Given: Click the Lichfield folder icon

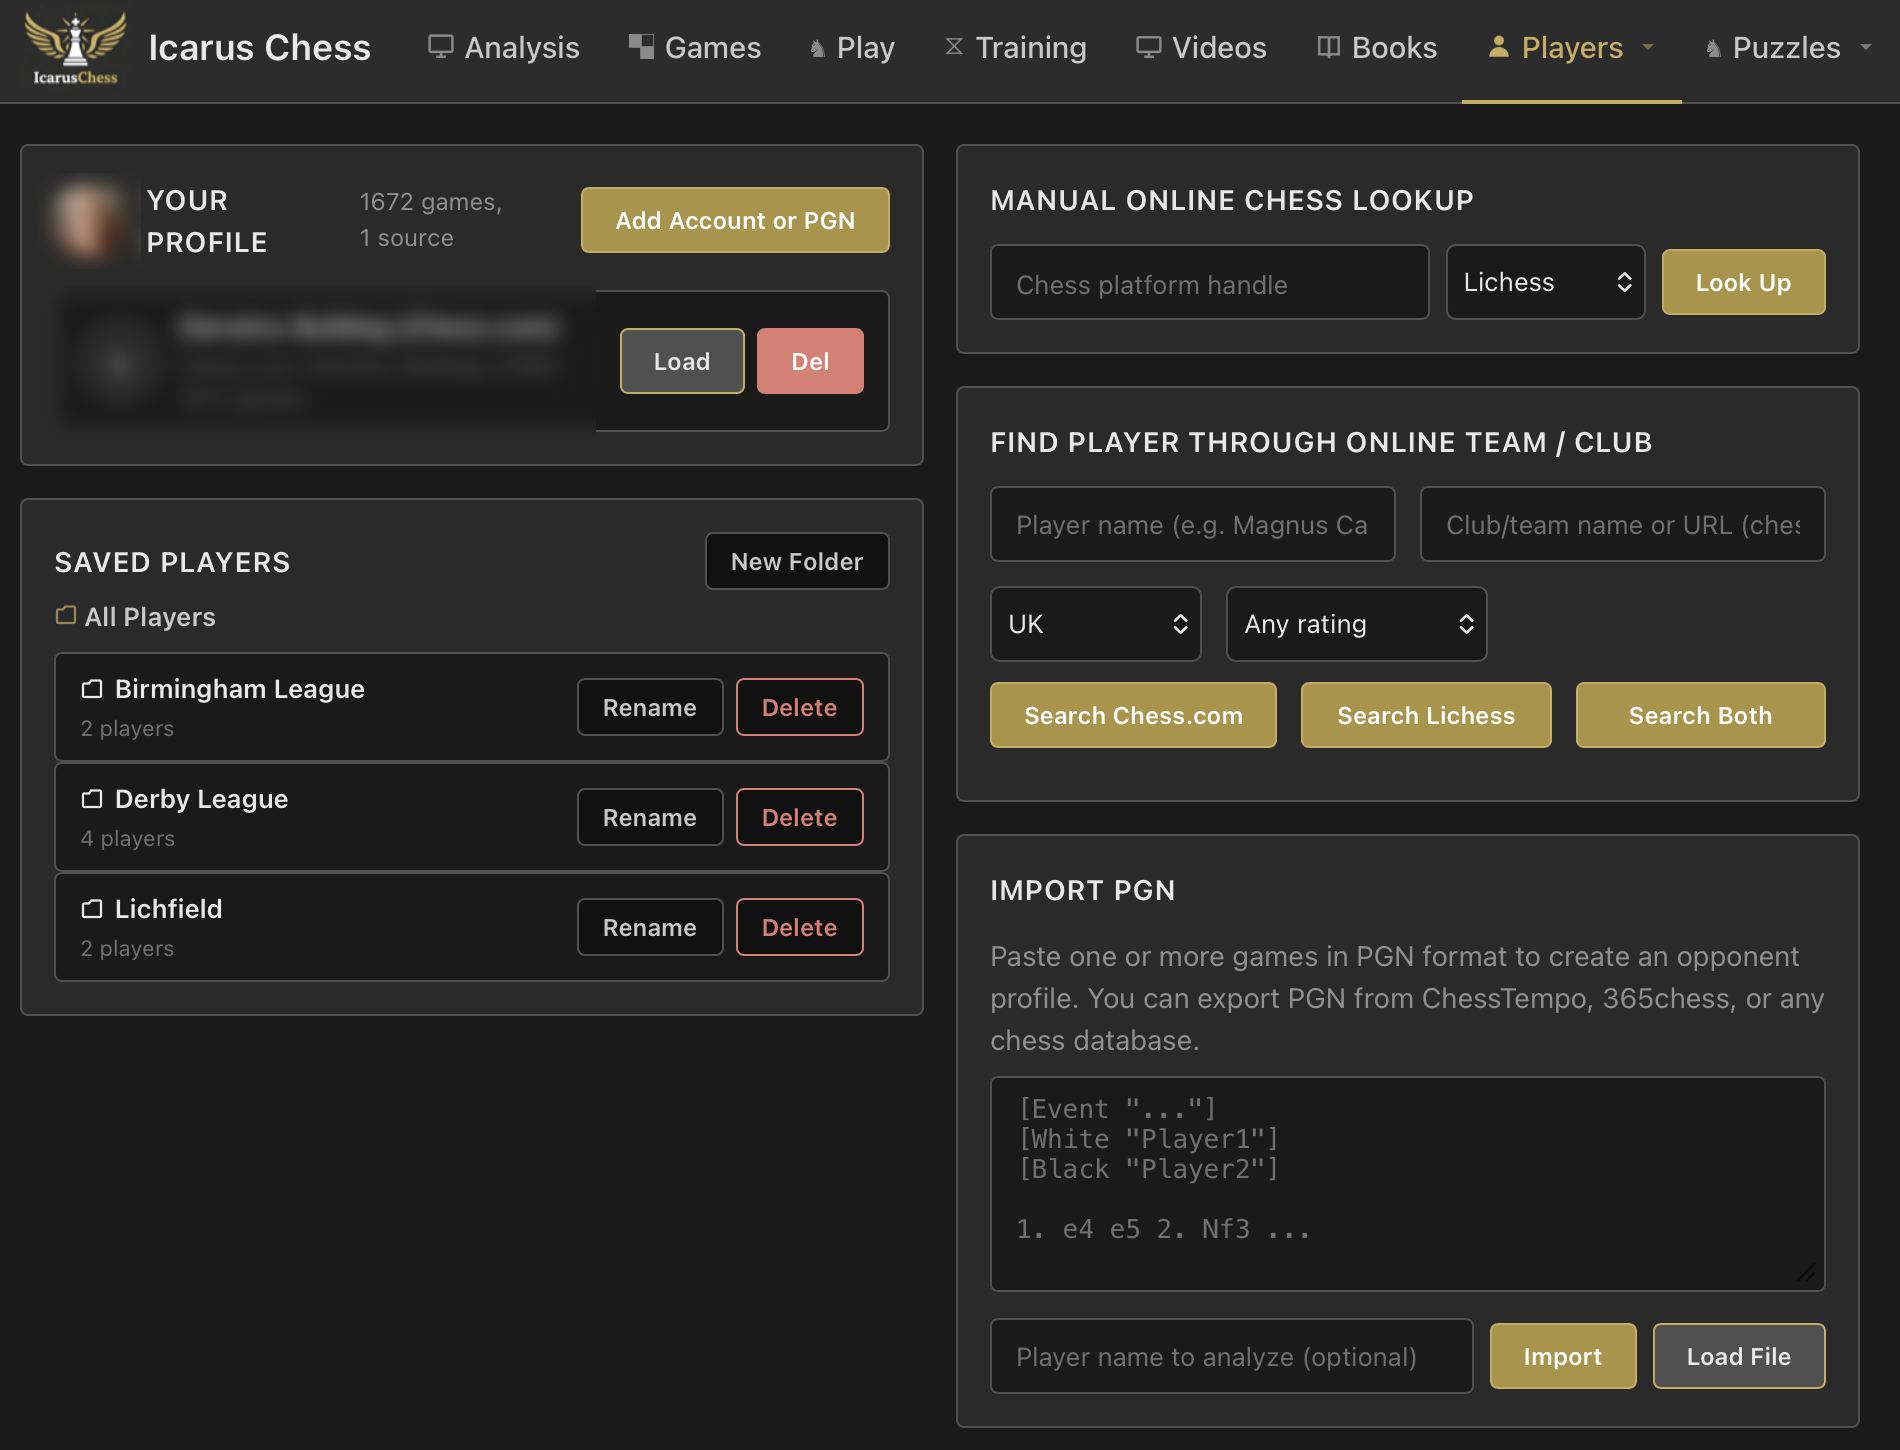Looking at the screenshot, I should (92, 909).
